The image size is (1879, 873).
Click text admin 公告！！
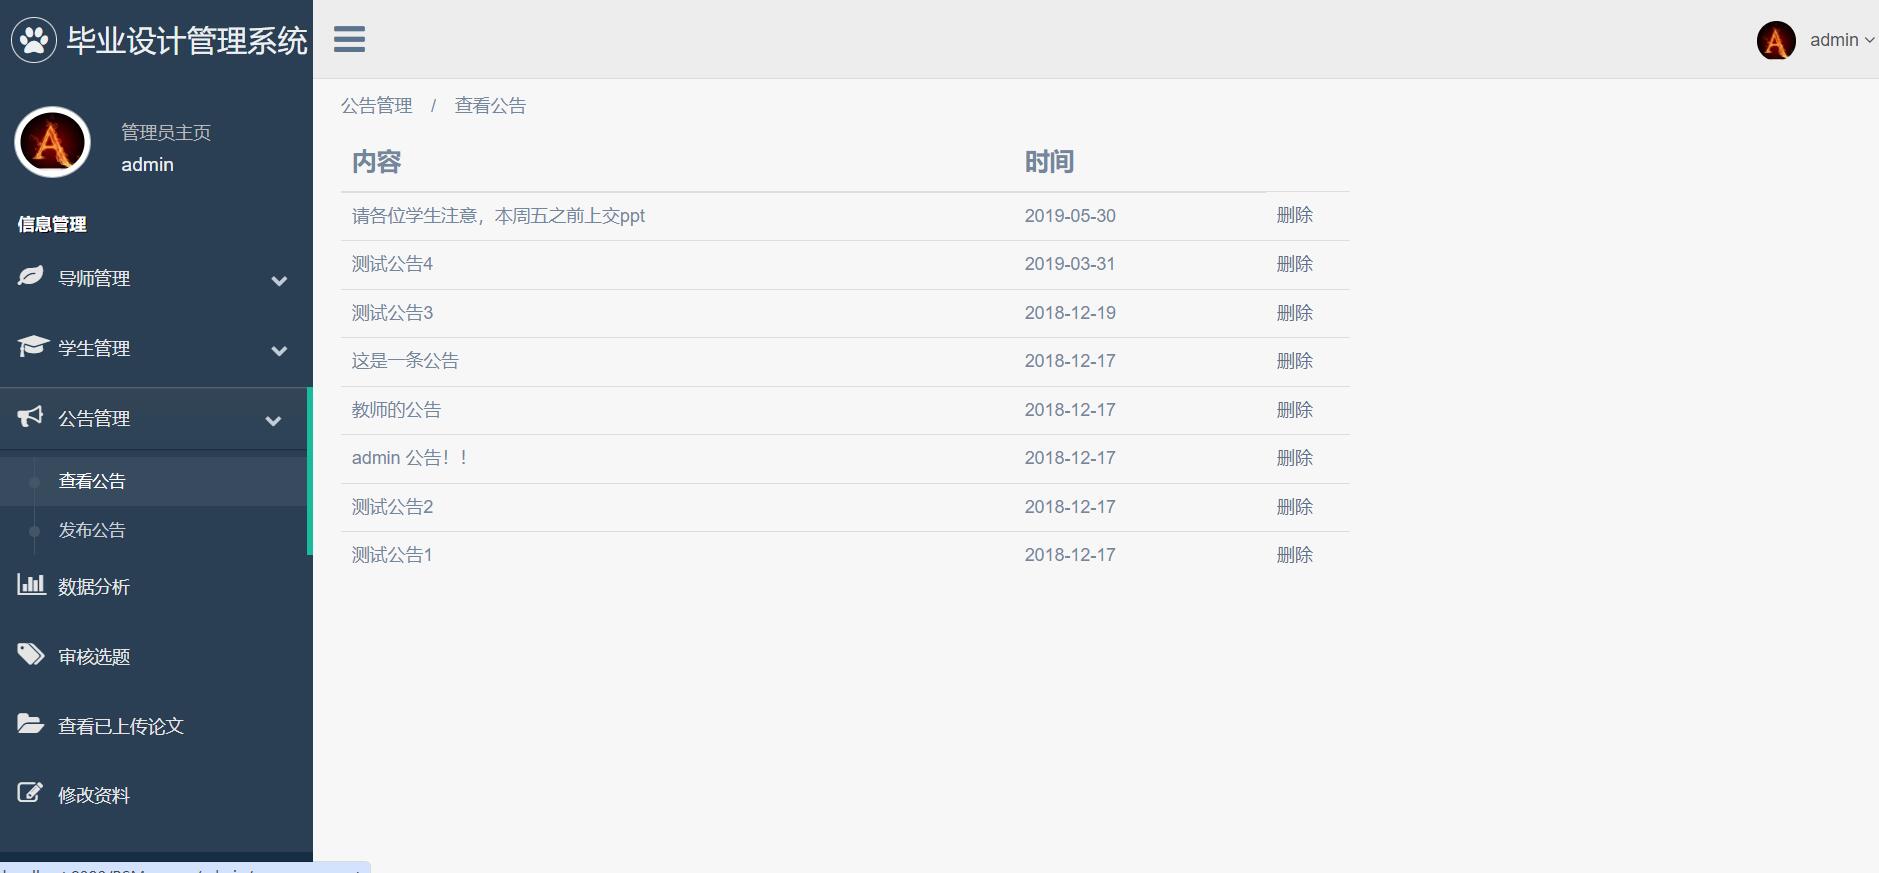coord(410,458)
